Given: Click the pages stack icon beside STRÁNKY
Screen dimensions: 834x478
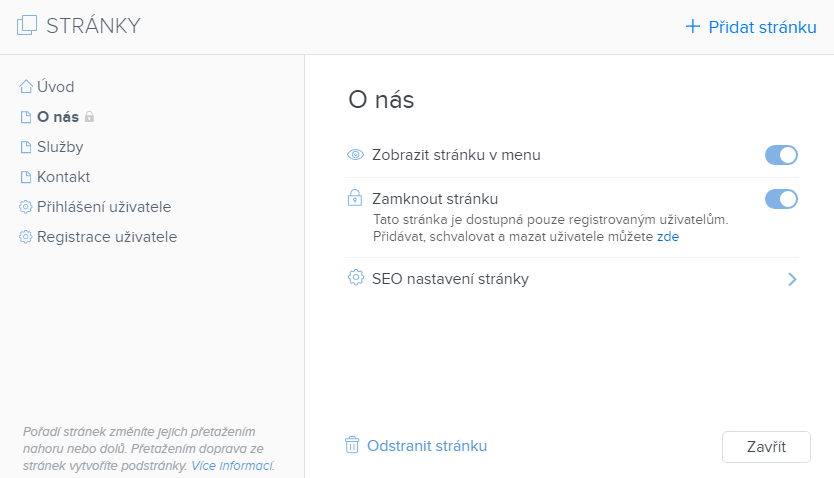Looking at the screenshot, I should pos(27,26).
